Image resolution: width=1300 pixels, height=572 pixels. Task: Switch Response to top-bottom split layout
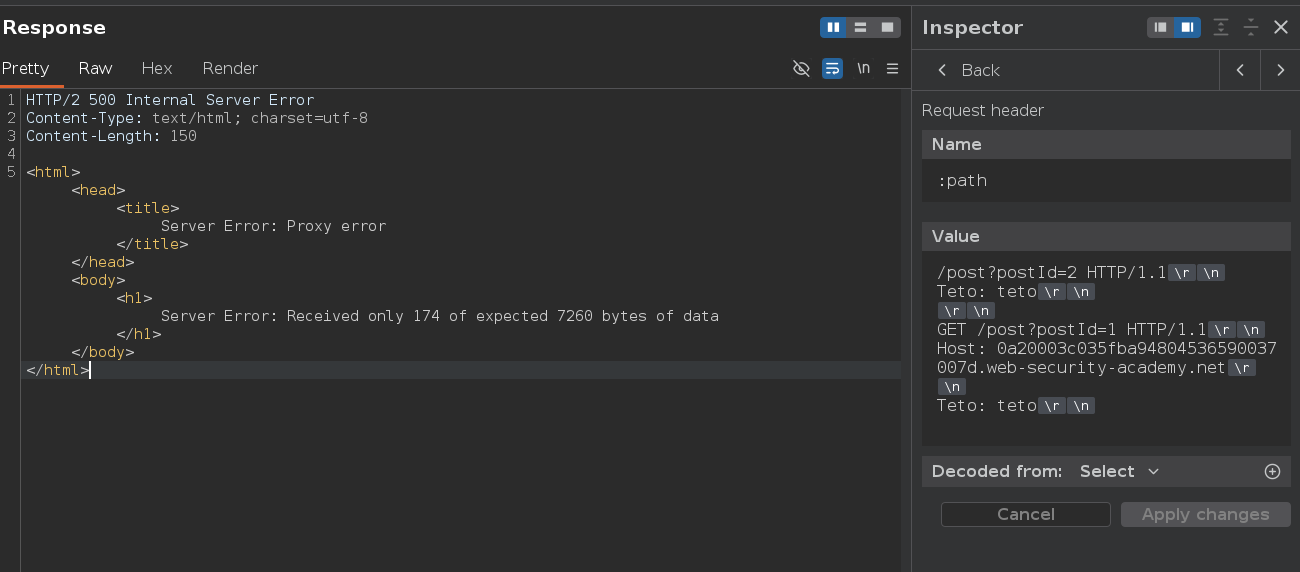click(x=860, y=27)
